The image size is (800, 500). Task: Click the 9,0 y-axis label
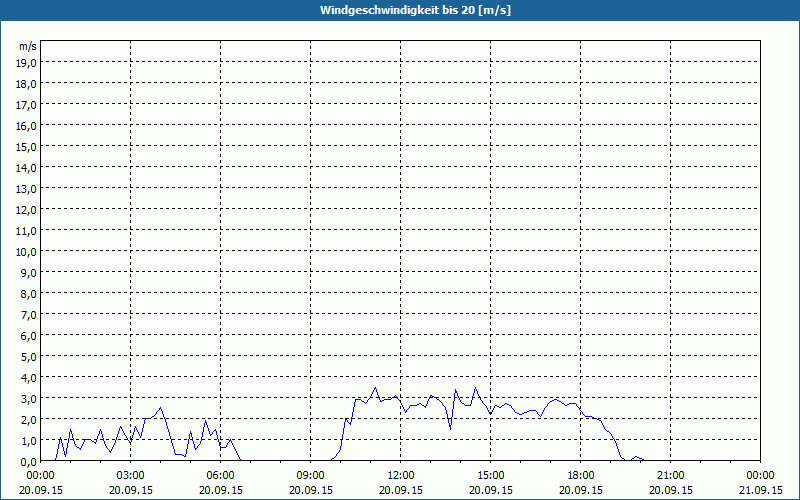tap(29, 273)
